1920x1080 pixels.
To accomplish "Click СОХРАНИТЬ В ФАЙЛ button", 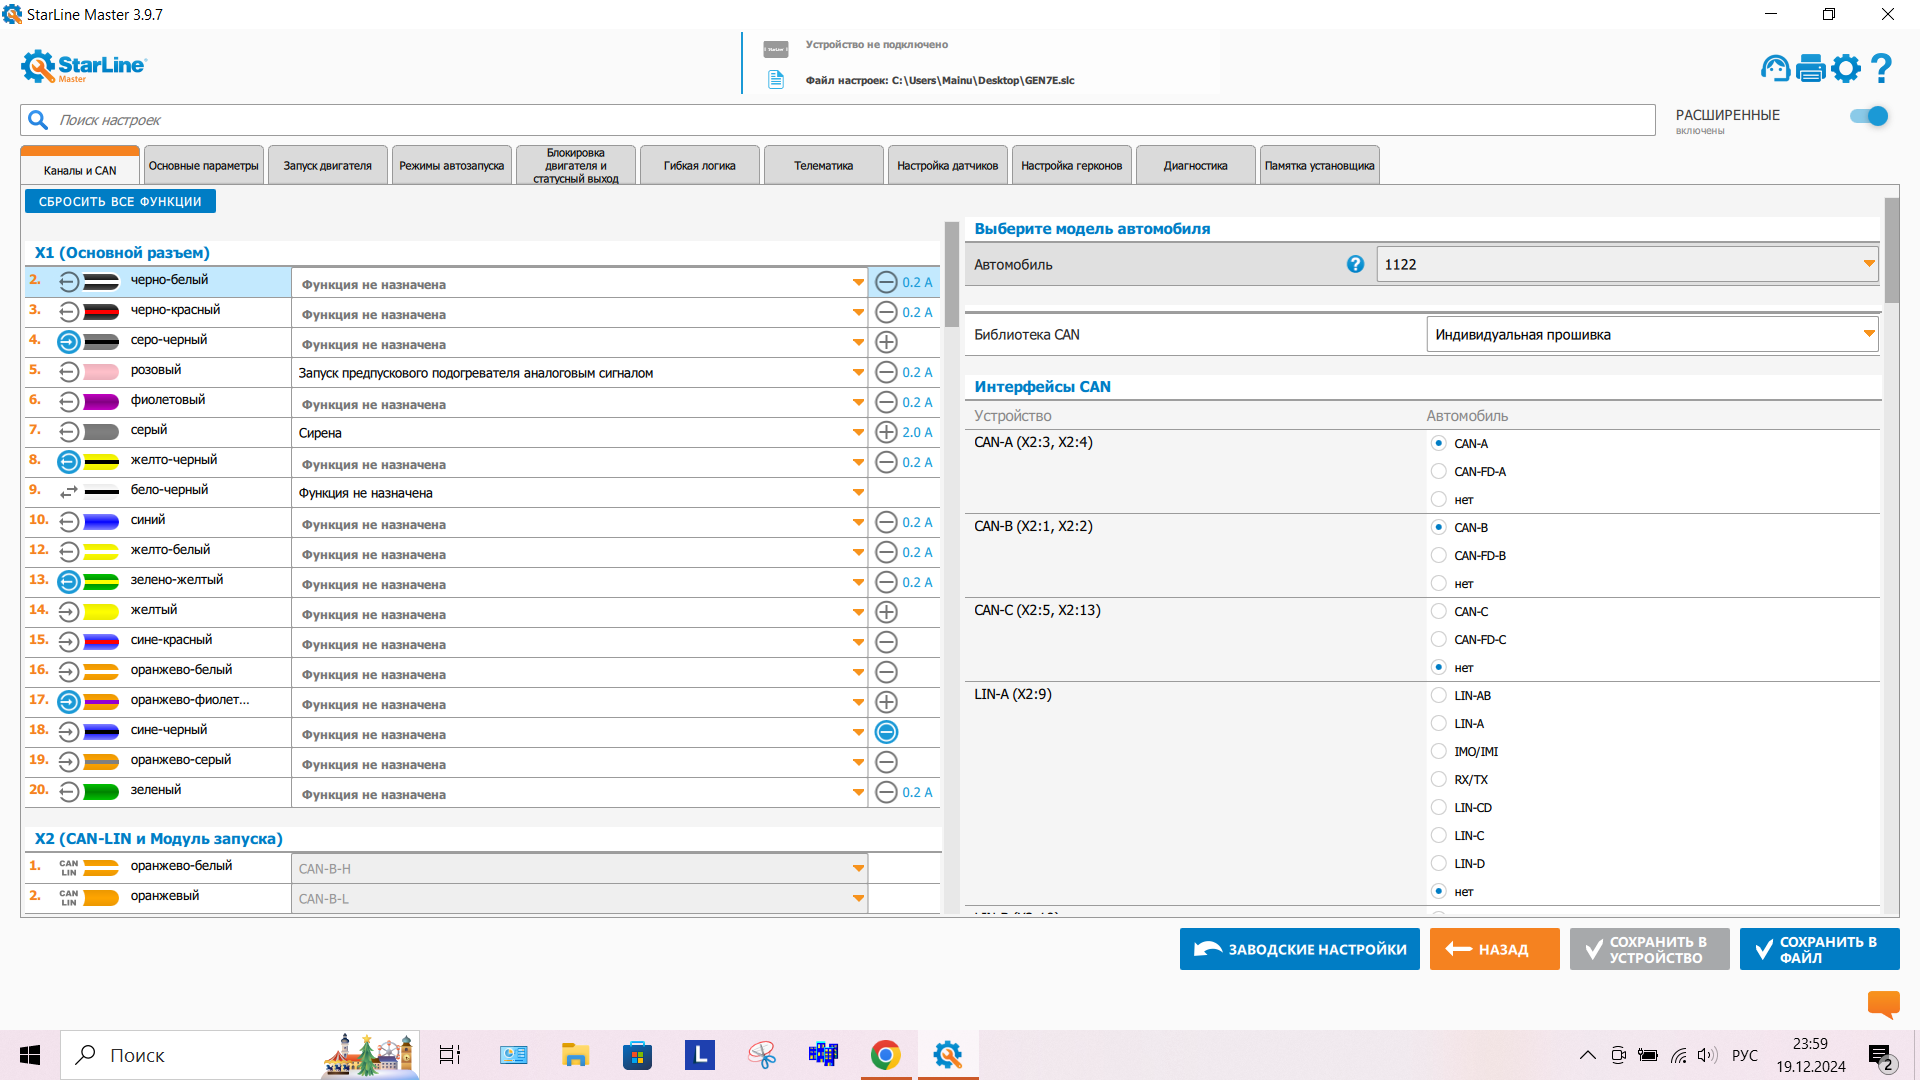I will (1819, 949).
